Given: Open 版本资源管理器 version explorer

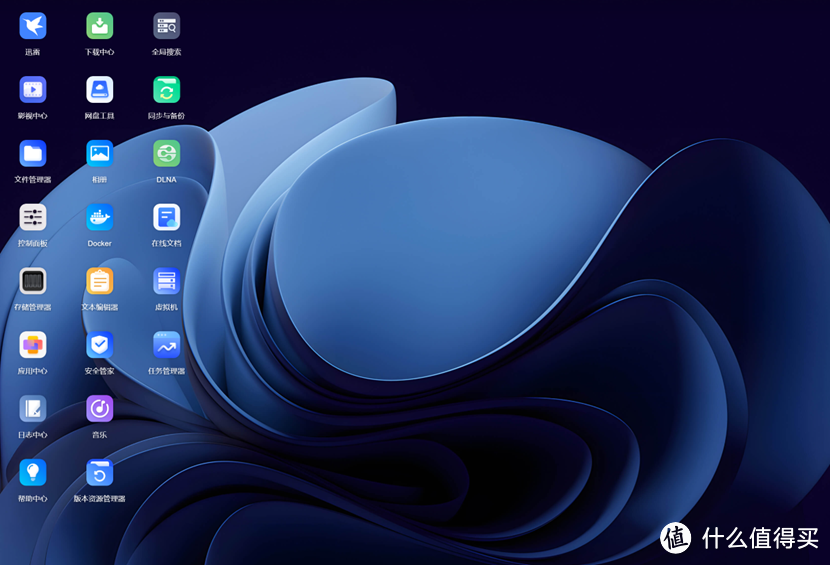Looking at the screenshot, I should (x=100, y=472).
